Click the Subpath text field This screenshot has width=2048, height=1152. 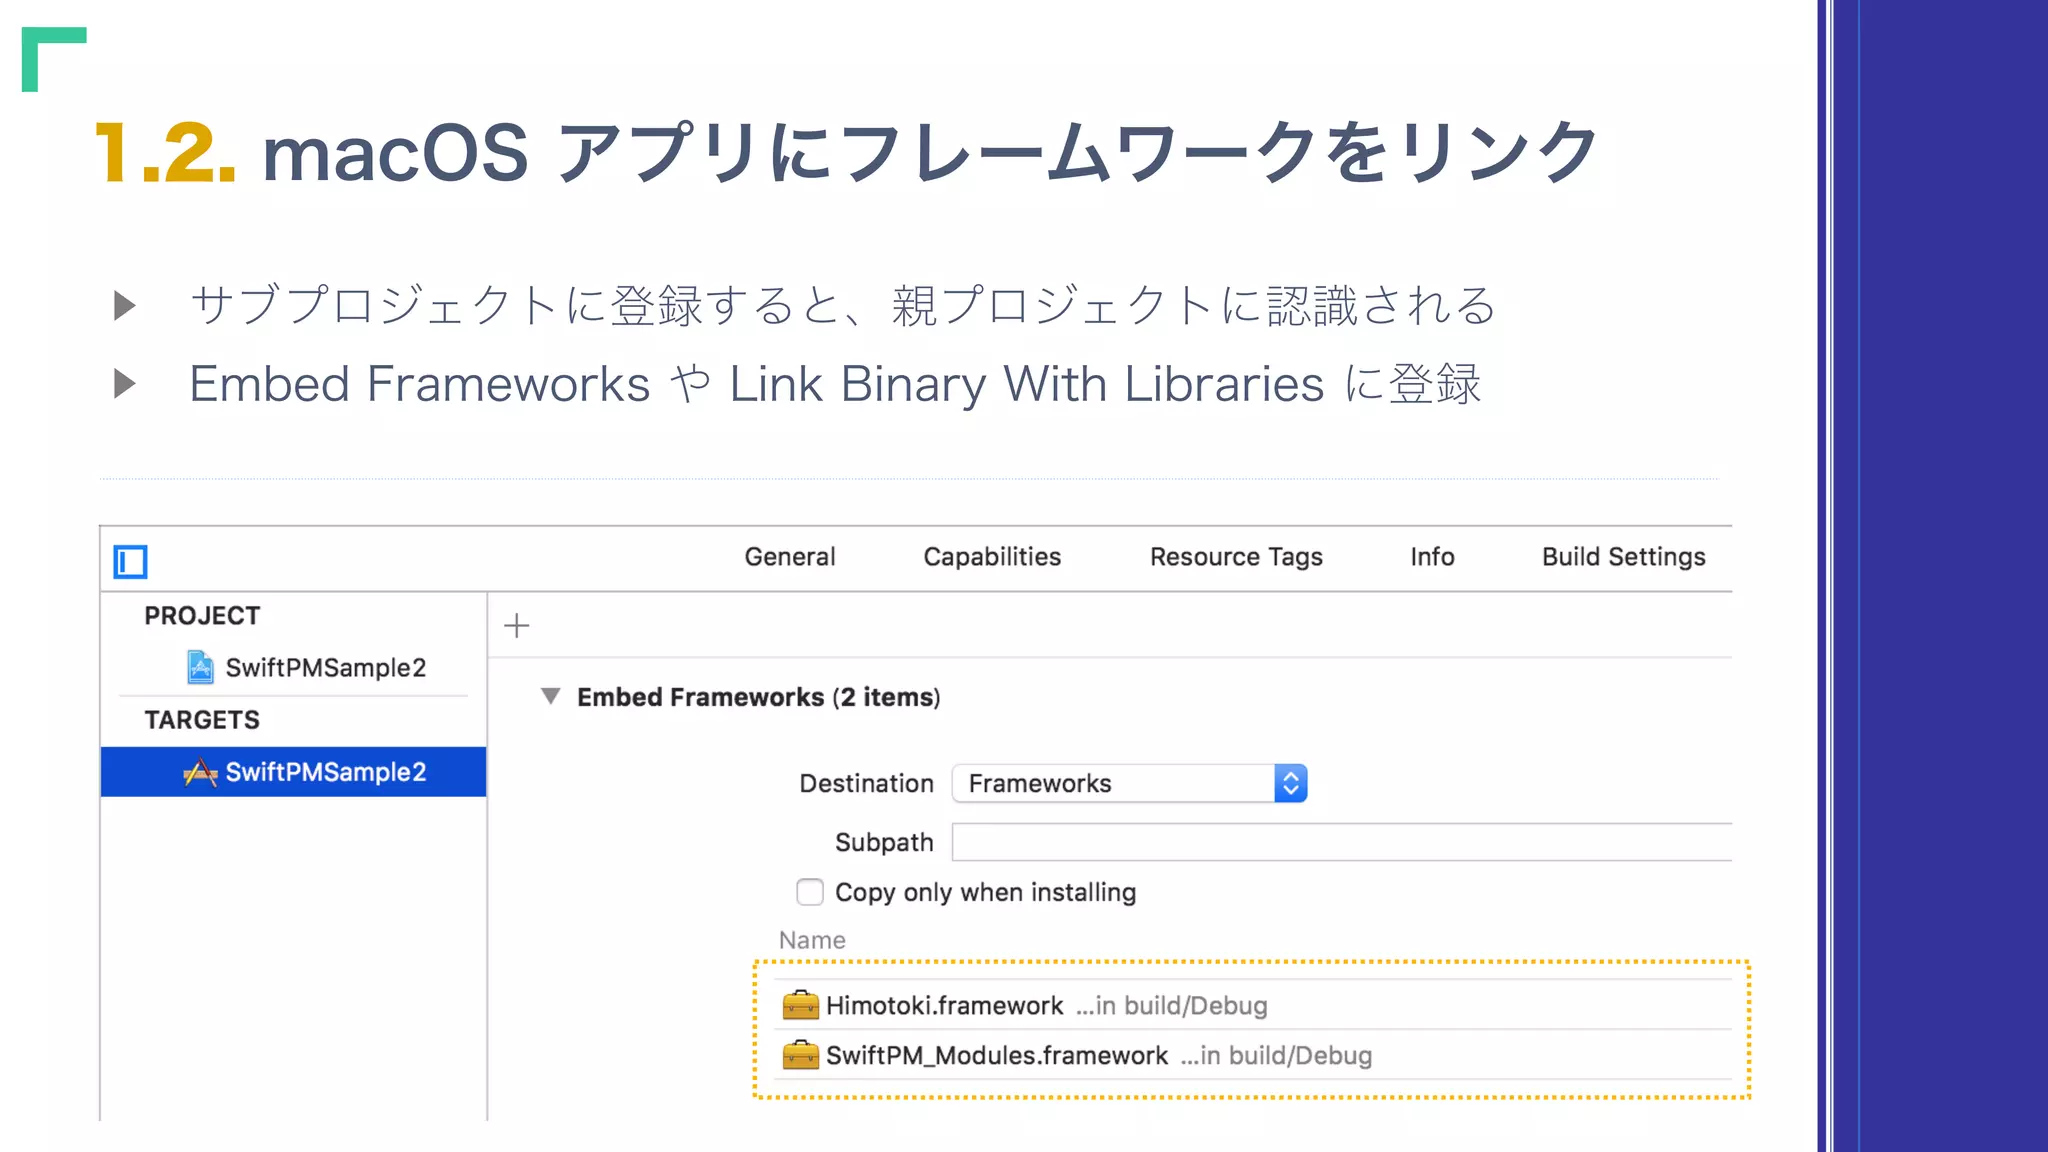1340,842
